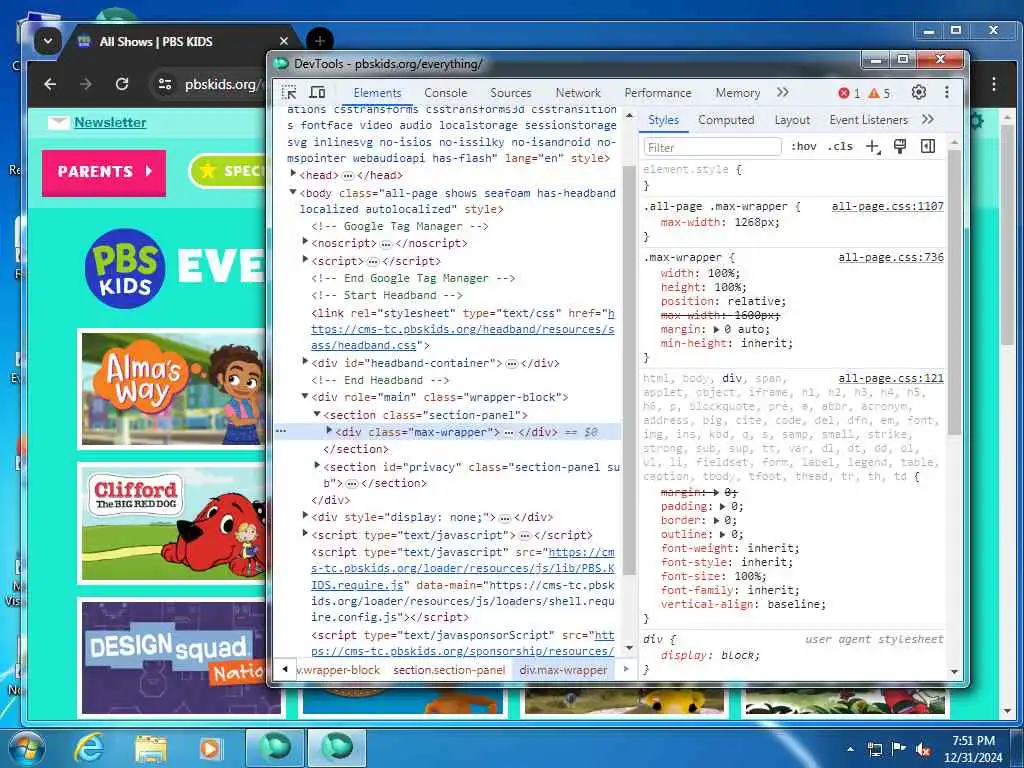The width and height of the screenshot is (1024, 768).
Task: Show hidden tray icons arrow
Action: tap(850, 749)
